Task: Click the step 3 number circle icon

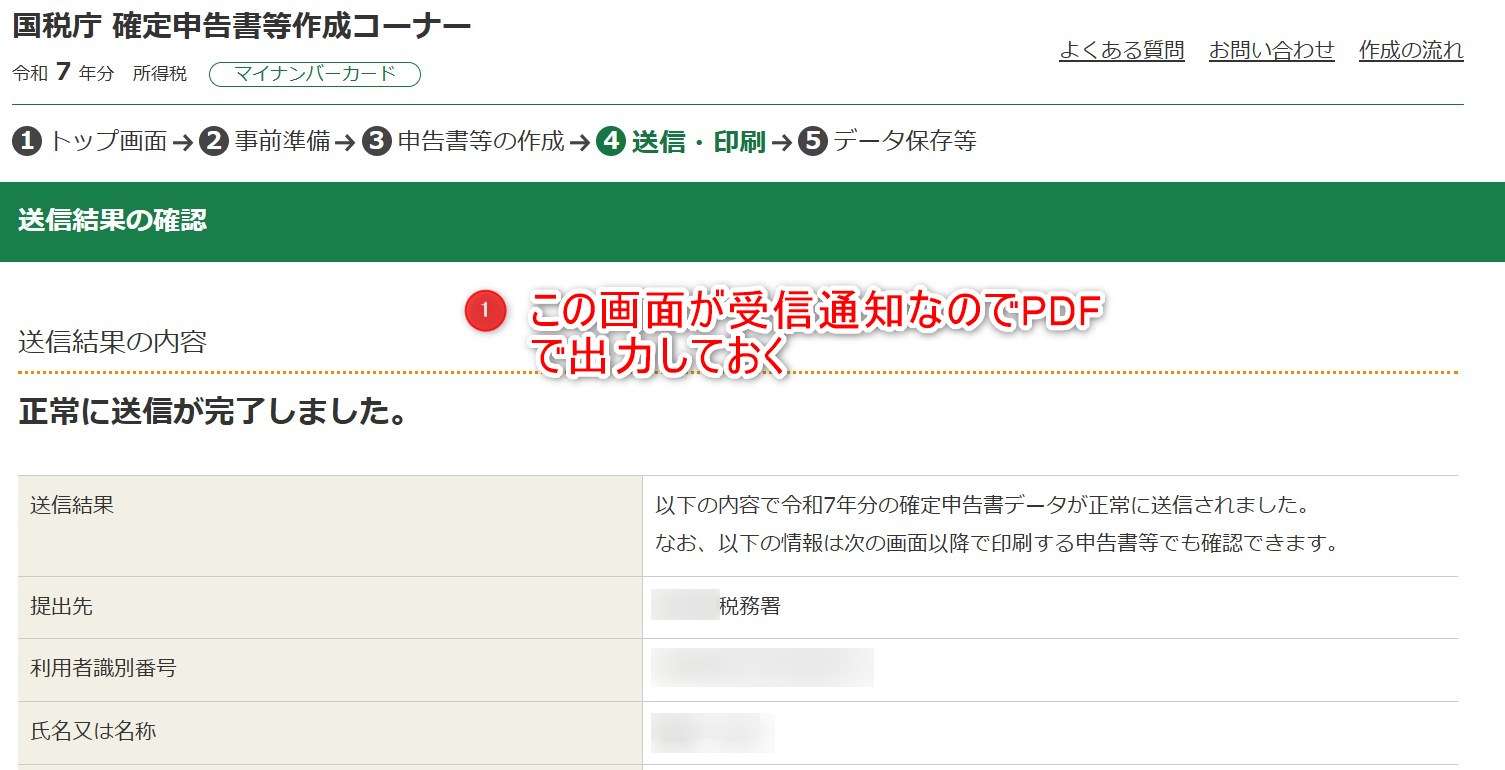Action: (x=376, y=142)
